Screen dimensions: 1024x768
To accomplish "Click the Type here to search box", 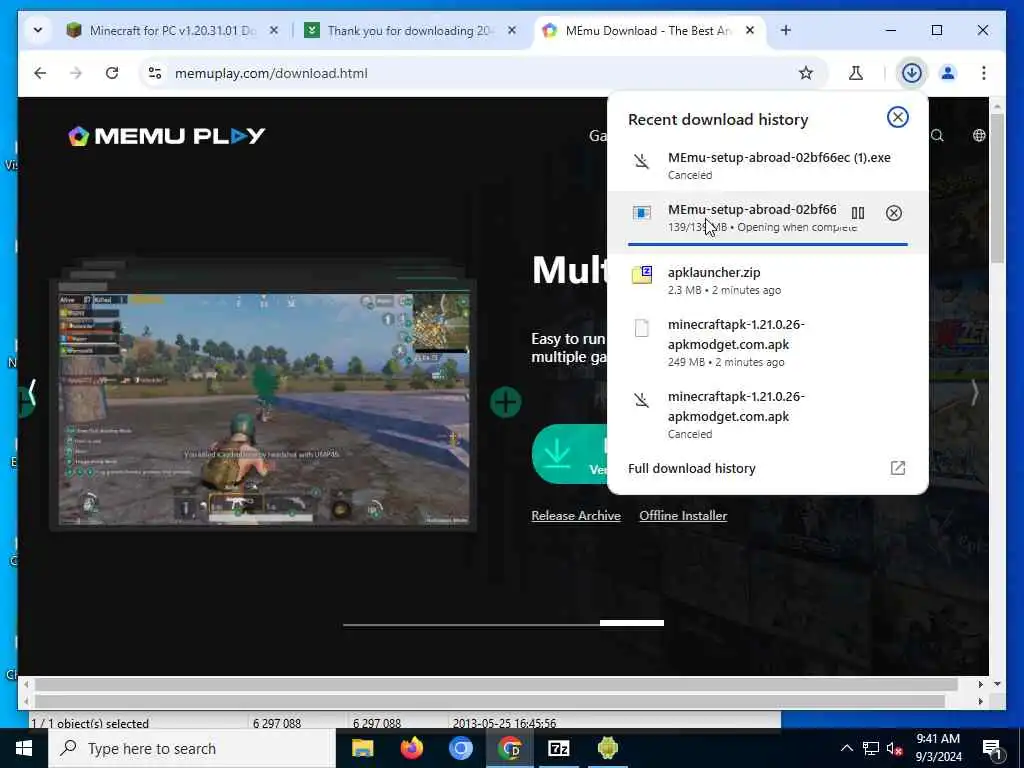I will (x=192, y=748).
